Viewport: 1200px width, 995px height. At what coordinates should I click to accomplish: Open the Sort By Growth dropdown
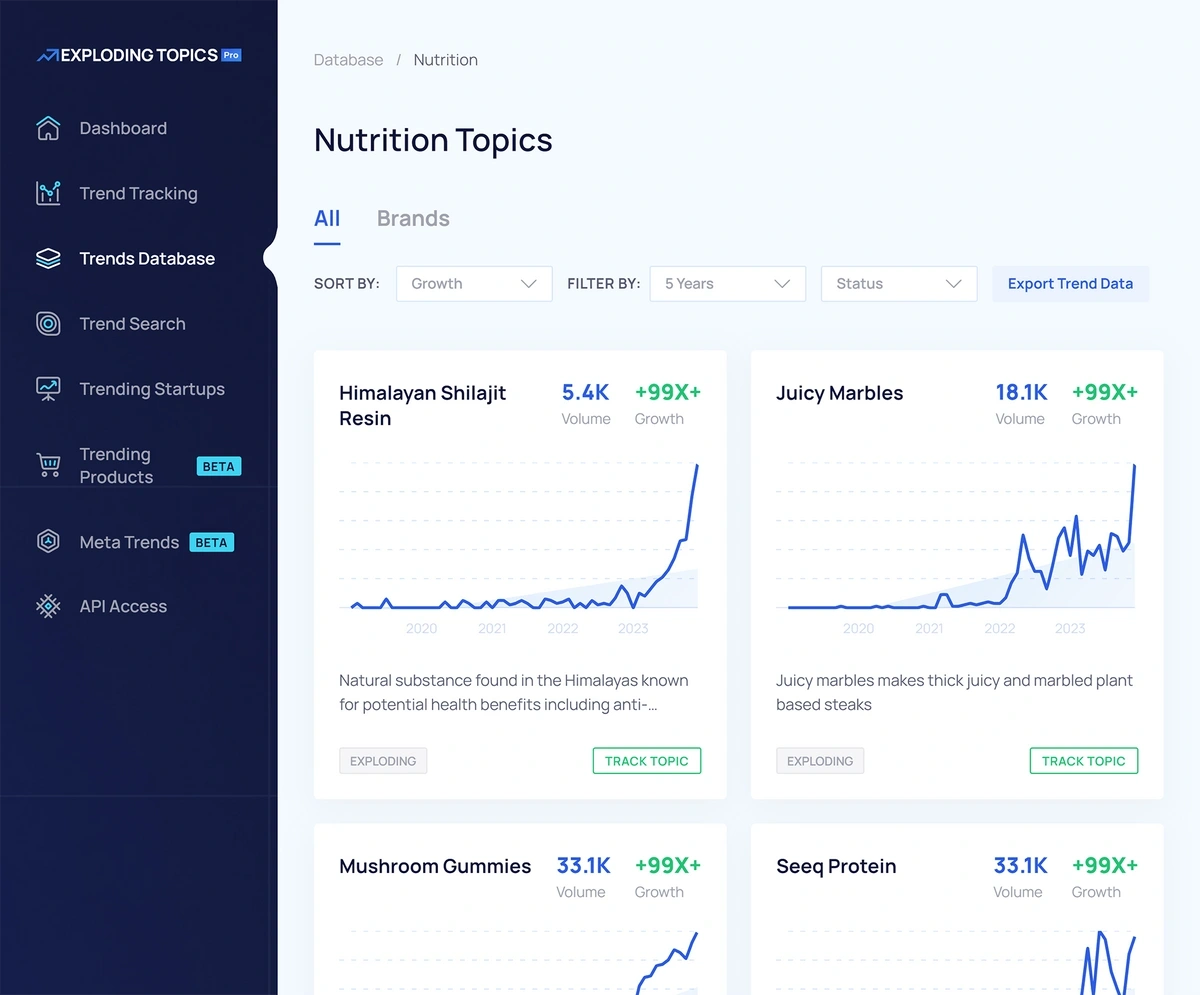474,284
